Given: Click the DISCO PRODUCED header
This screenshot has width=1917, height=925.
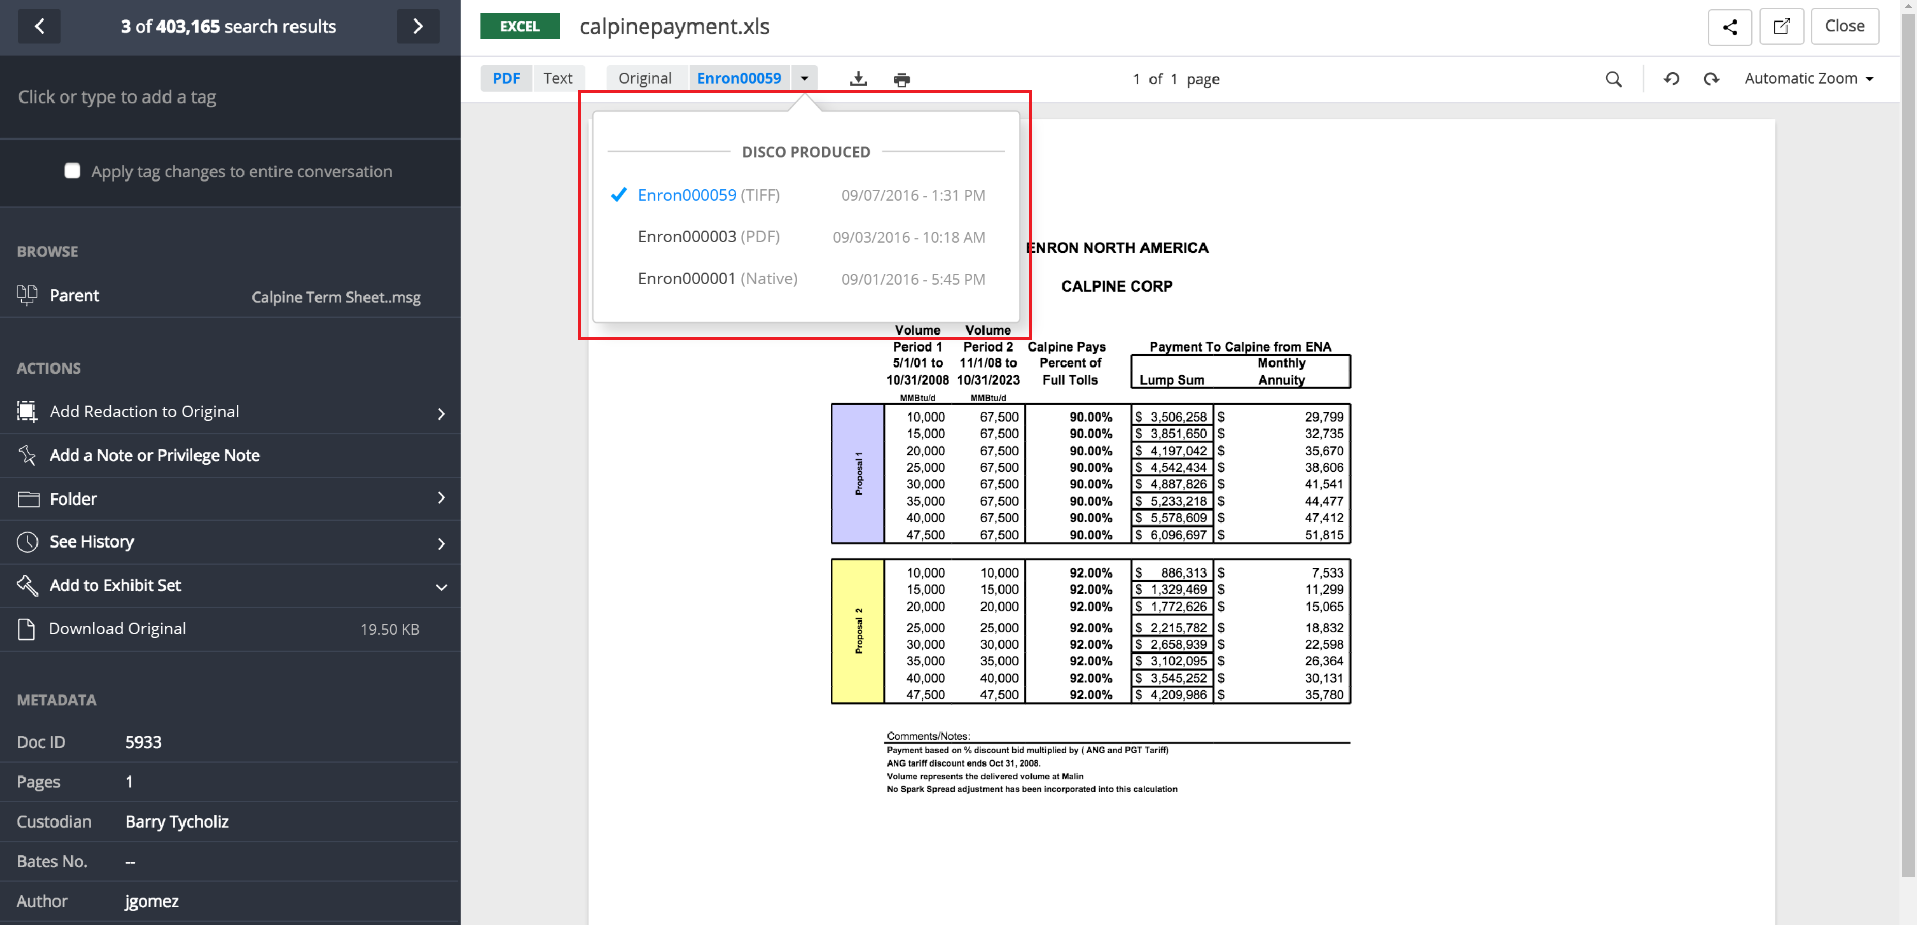Looking at the screenshot, I should 806,152.
